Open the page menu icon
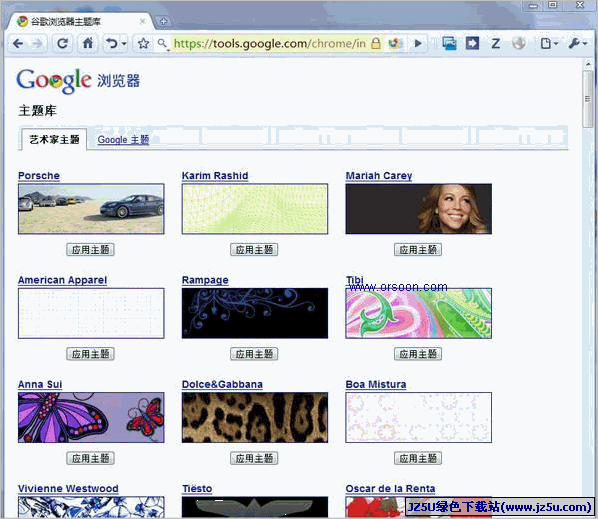Image resolution: width=598 pixels, height=519 pixels. click(x=548, y=43)
